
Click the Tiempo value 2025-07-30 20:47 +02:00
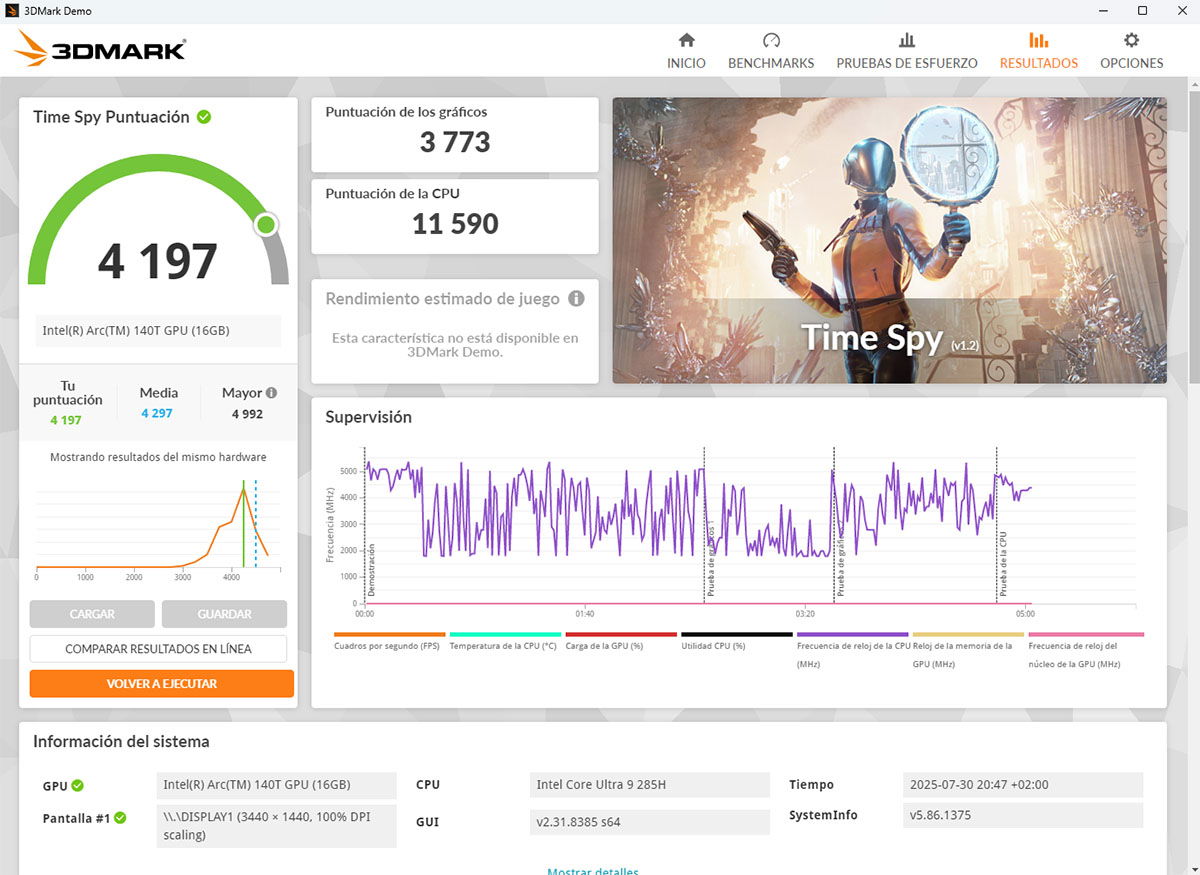pos(1022,785)
